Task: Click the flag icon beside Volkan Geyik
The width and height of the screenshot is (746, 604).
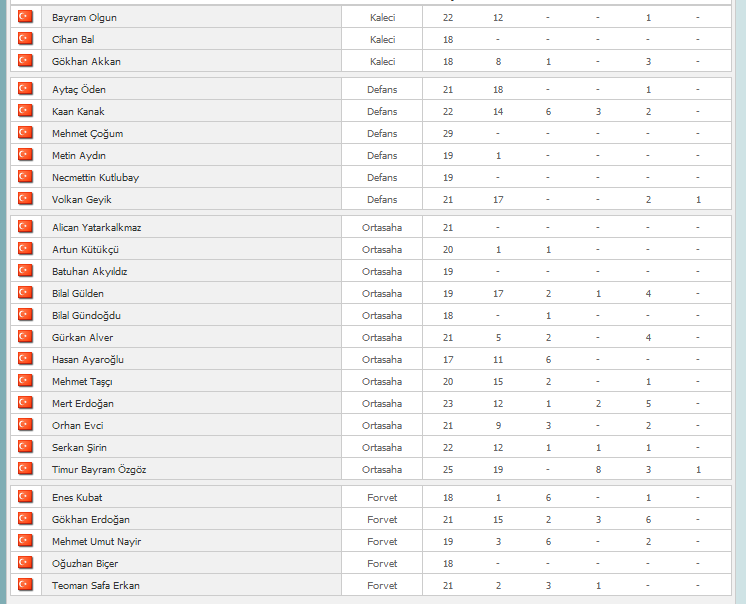Action: tap(25, 199)
